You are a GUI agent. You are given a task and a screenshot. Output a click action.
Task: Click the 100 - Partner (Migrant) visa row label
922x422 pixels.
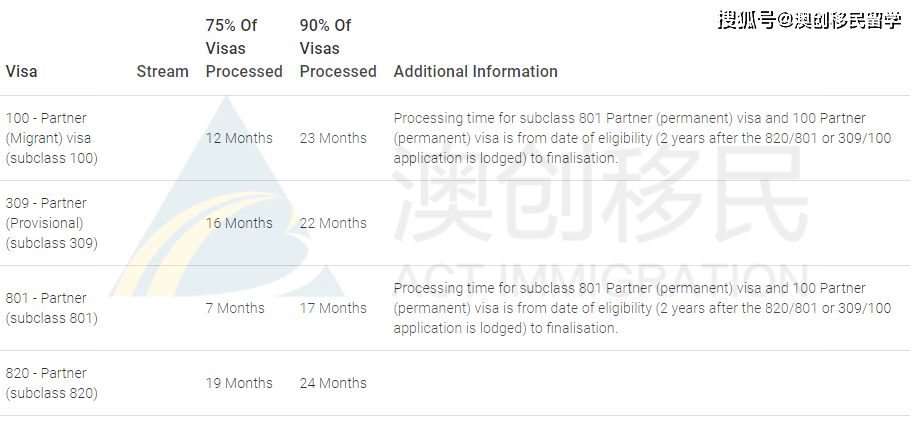[x=52, y=138]
